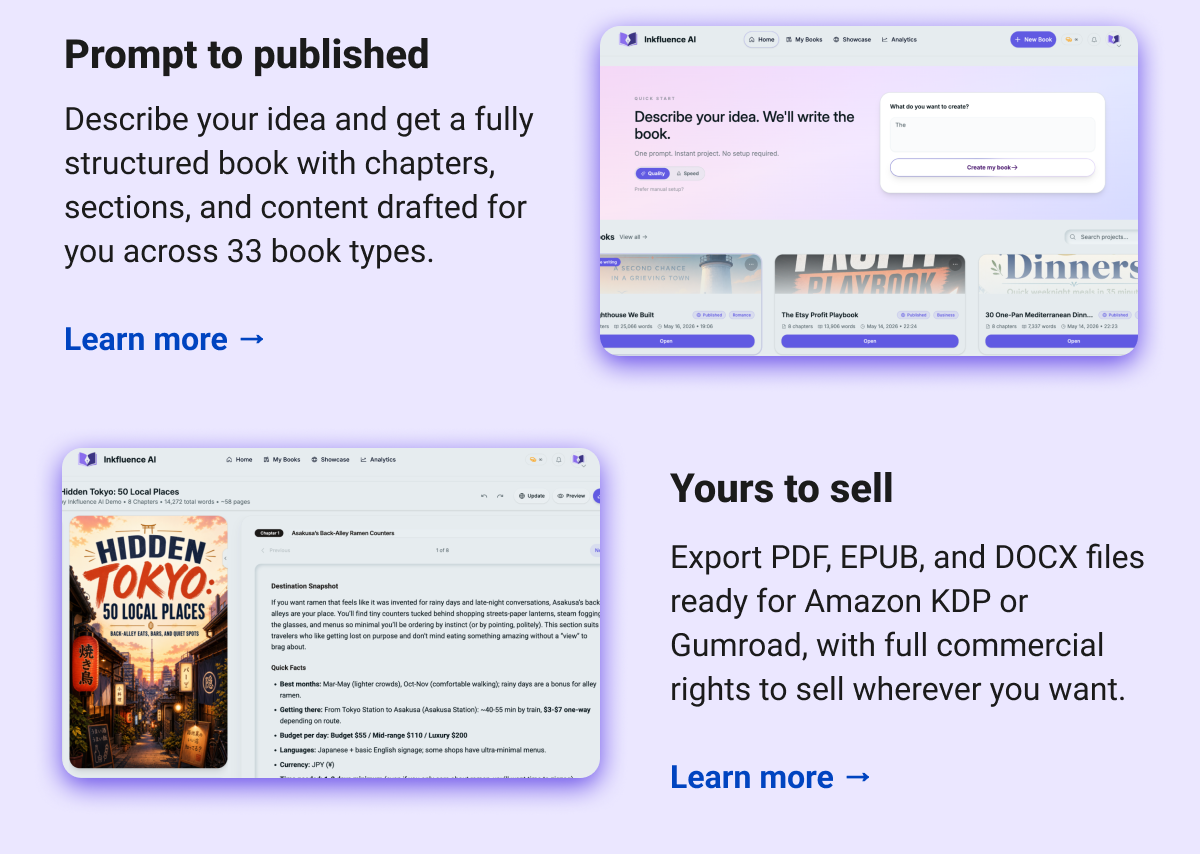The image size is (1200, 854).
Task: Collapse cover panel with side chevron
Action: (x=225, y=558)
